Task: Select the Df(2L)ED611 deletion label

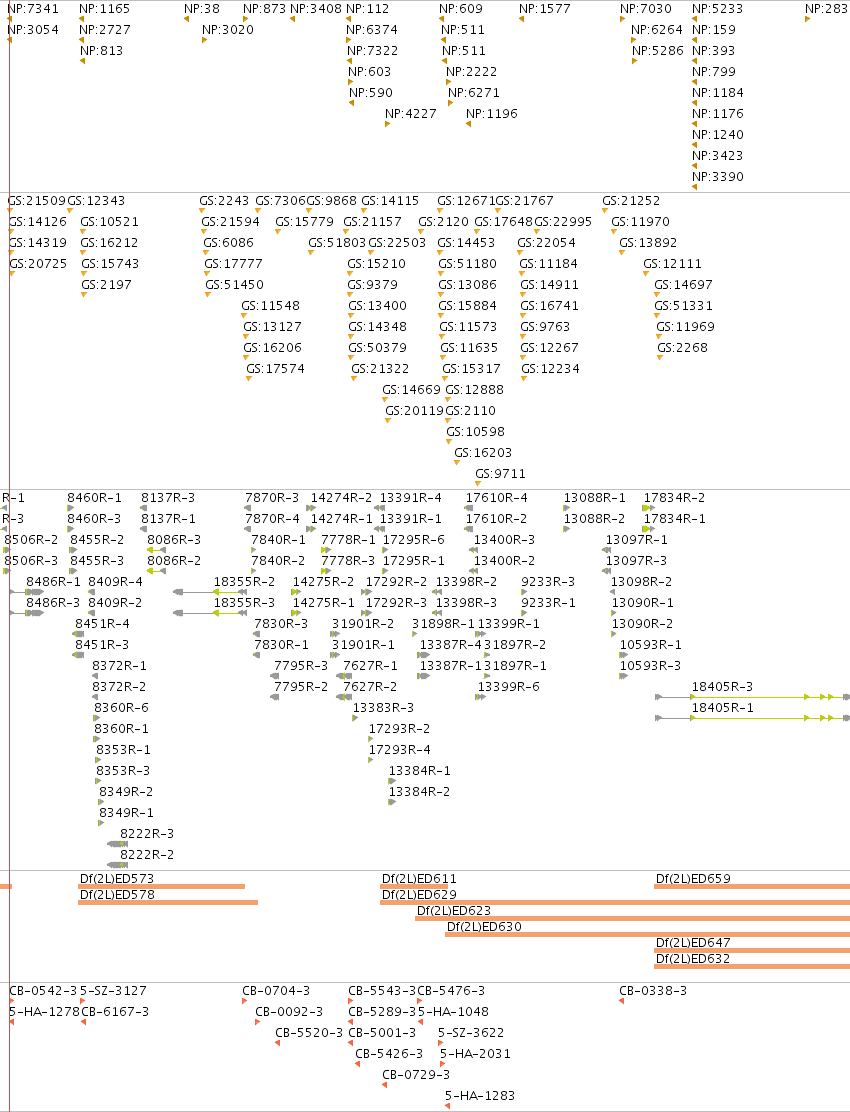Action: 419,879
